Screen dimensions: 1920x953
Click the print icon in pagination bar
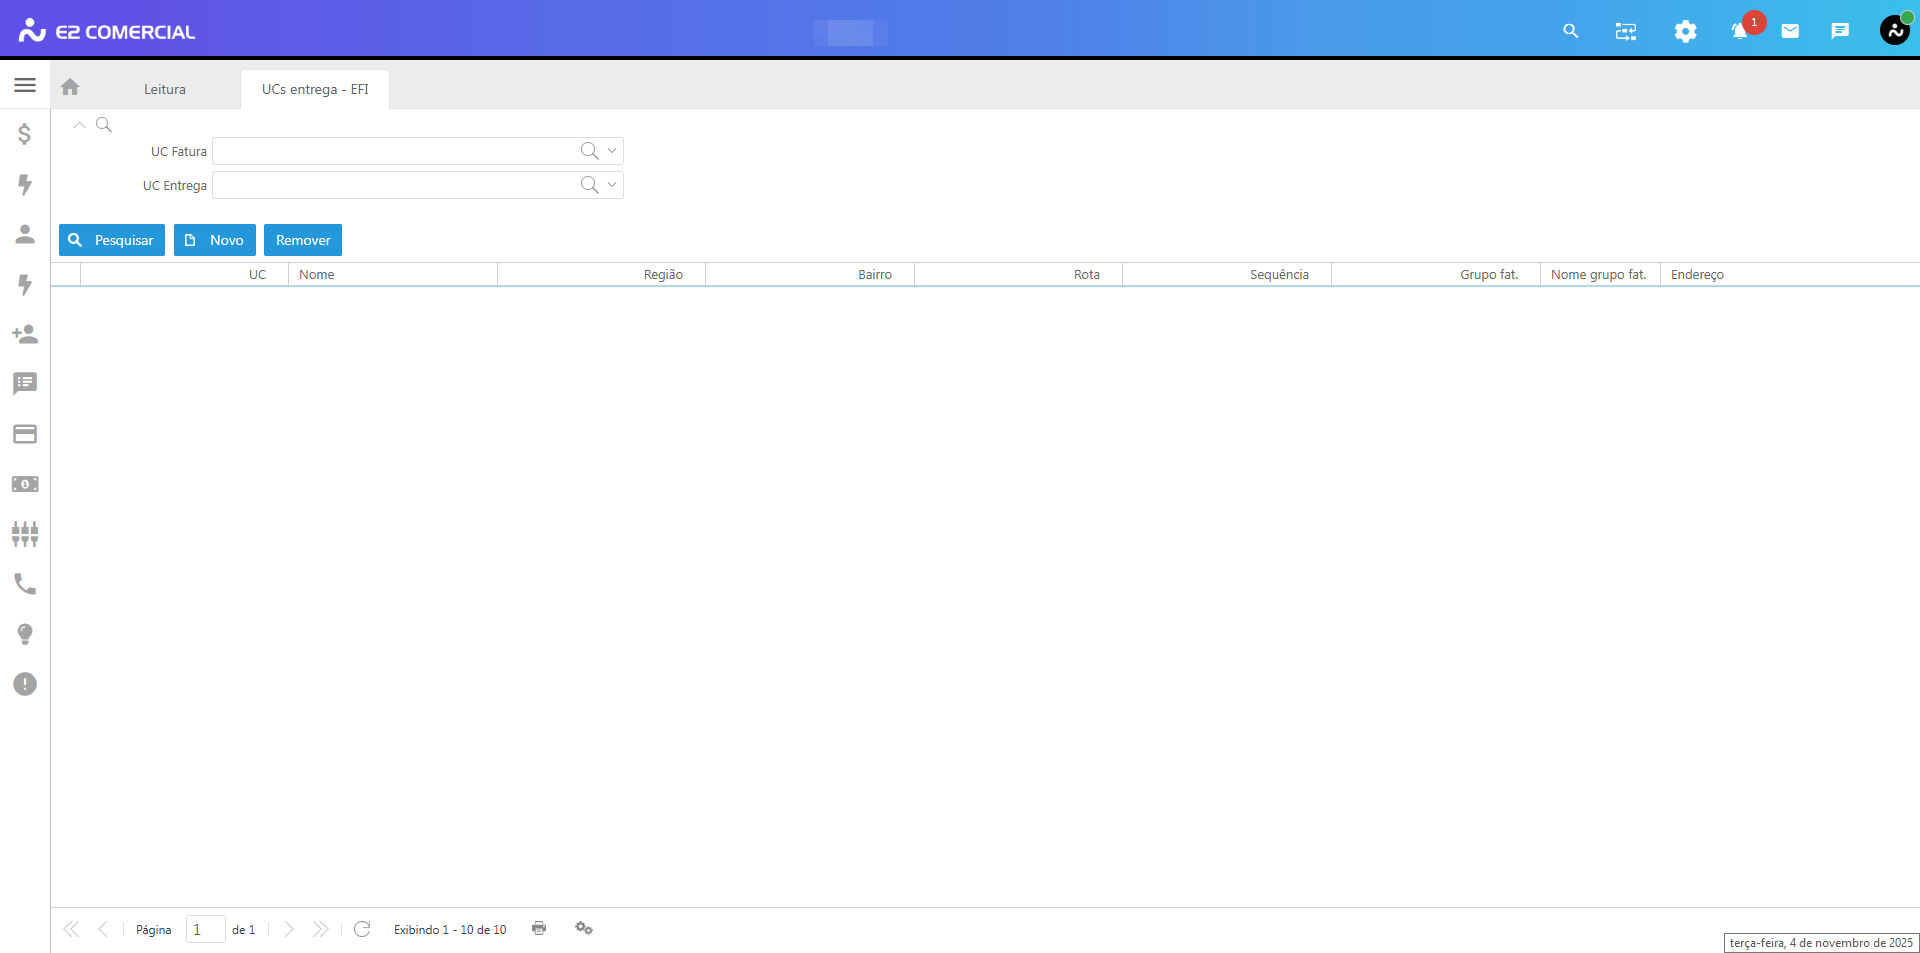coord(539,929)
